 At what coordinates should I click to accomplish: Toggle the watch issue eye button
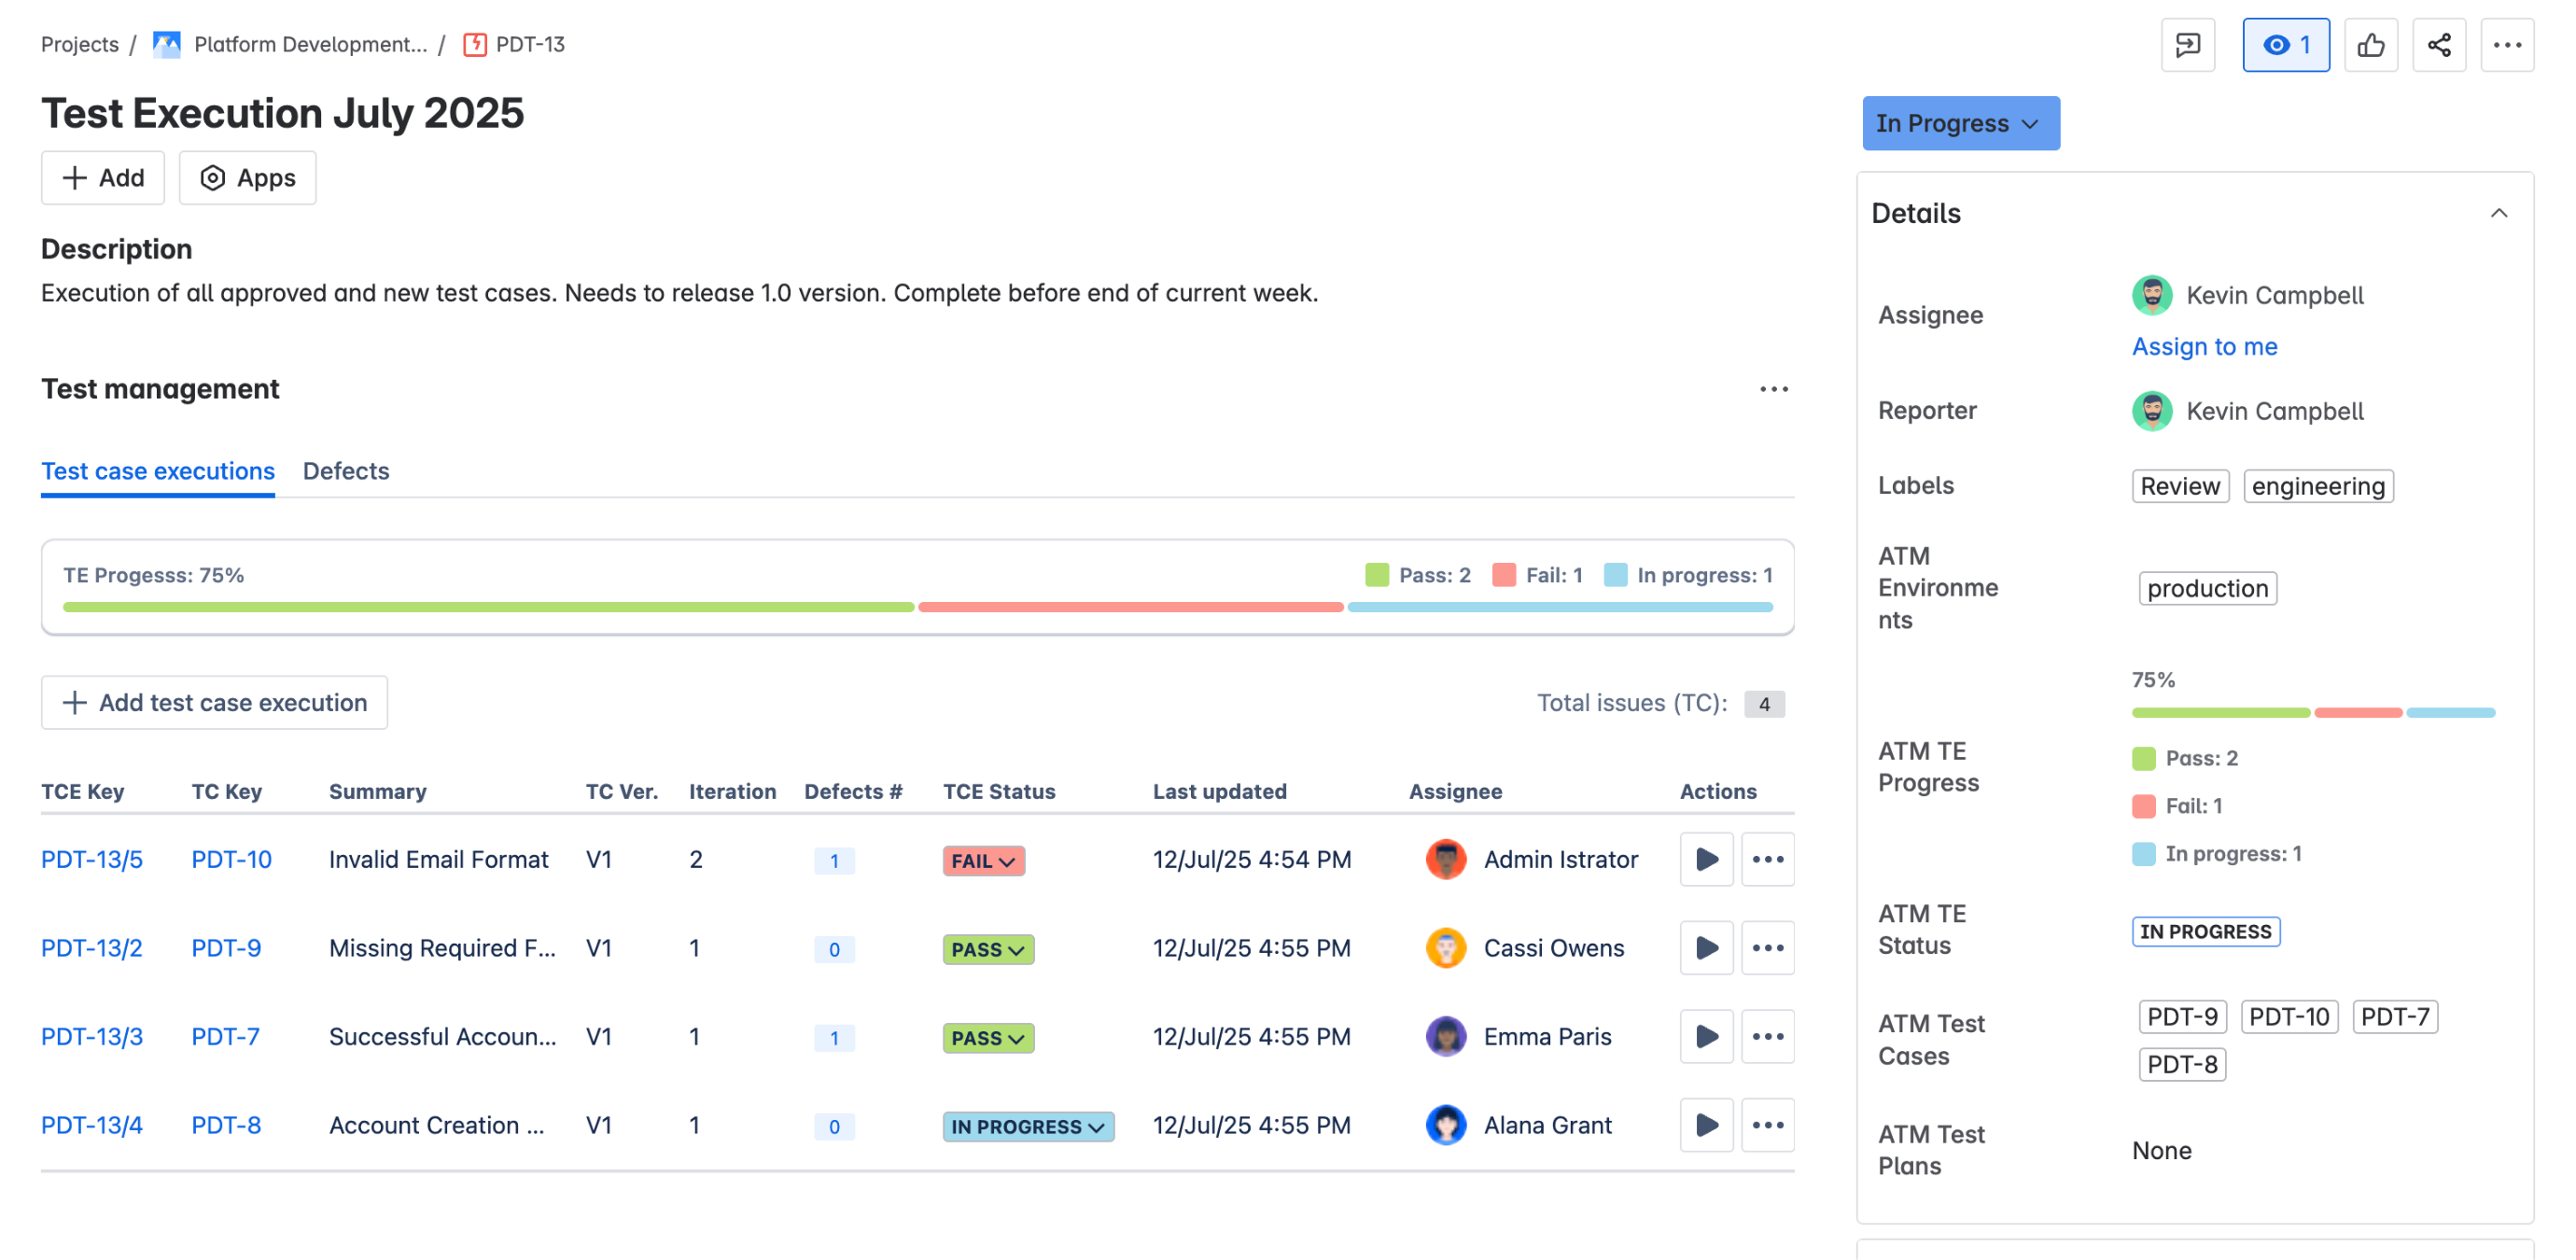coord(2285,45)
